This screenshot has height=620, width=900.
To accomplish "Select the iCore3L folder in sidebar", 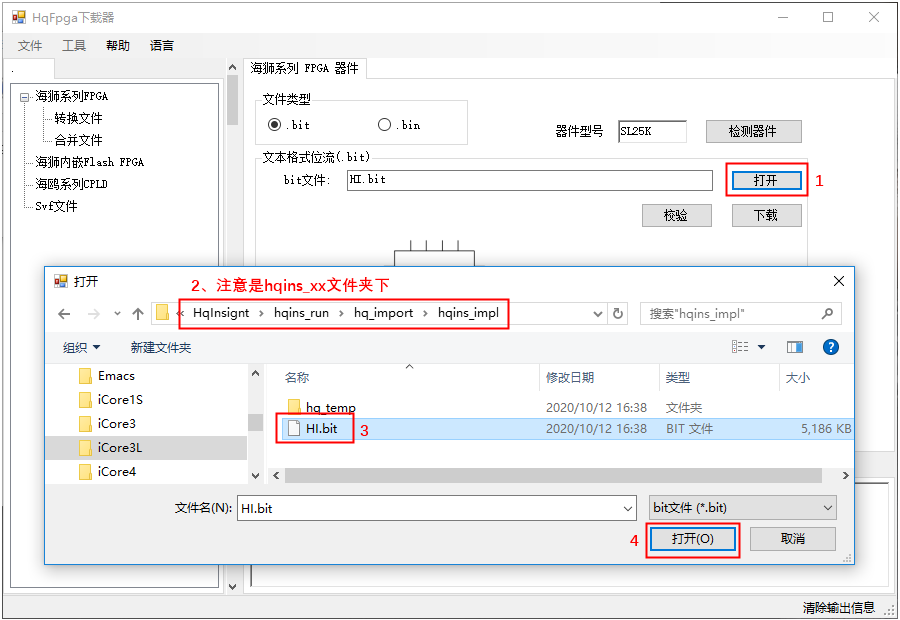I will pos(119,447).
